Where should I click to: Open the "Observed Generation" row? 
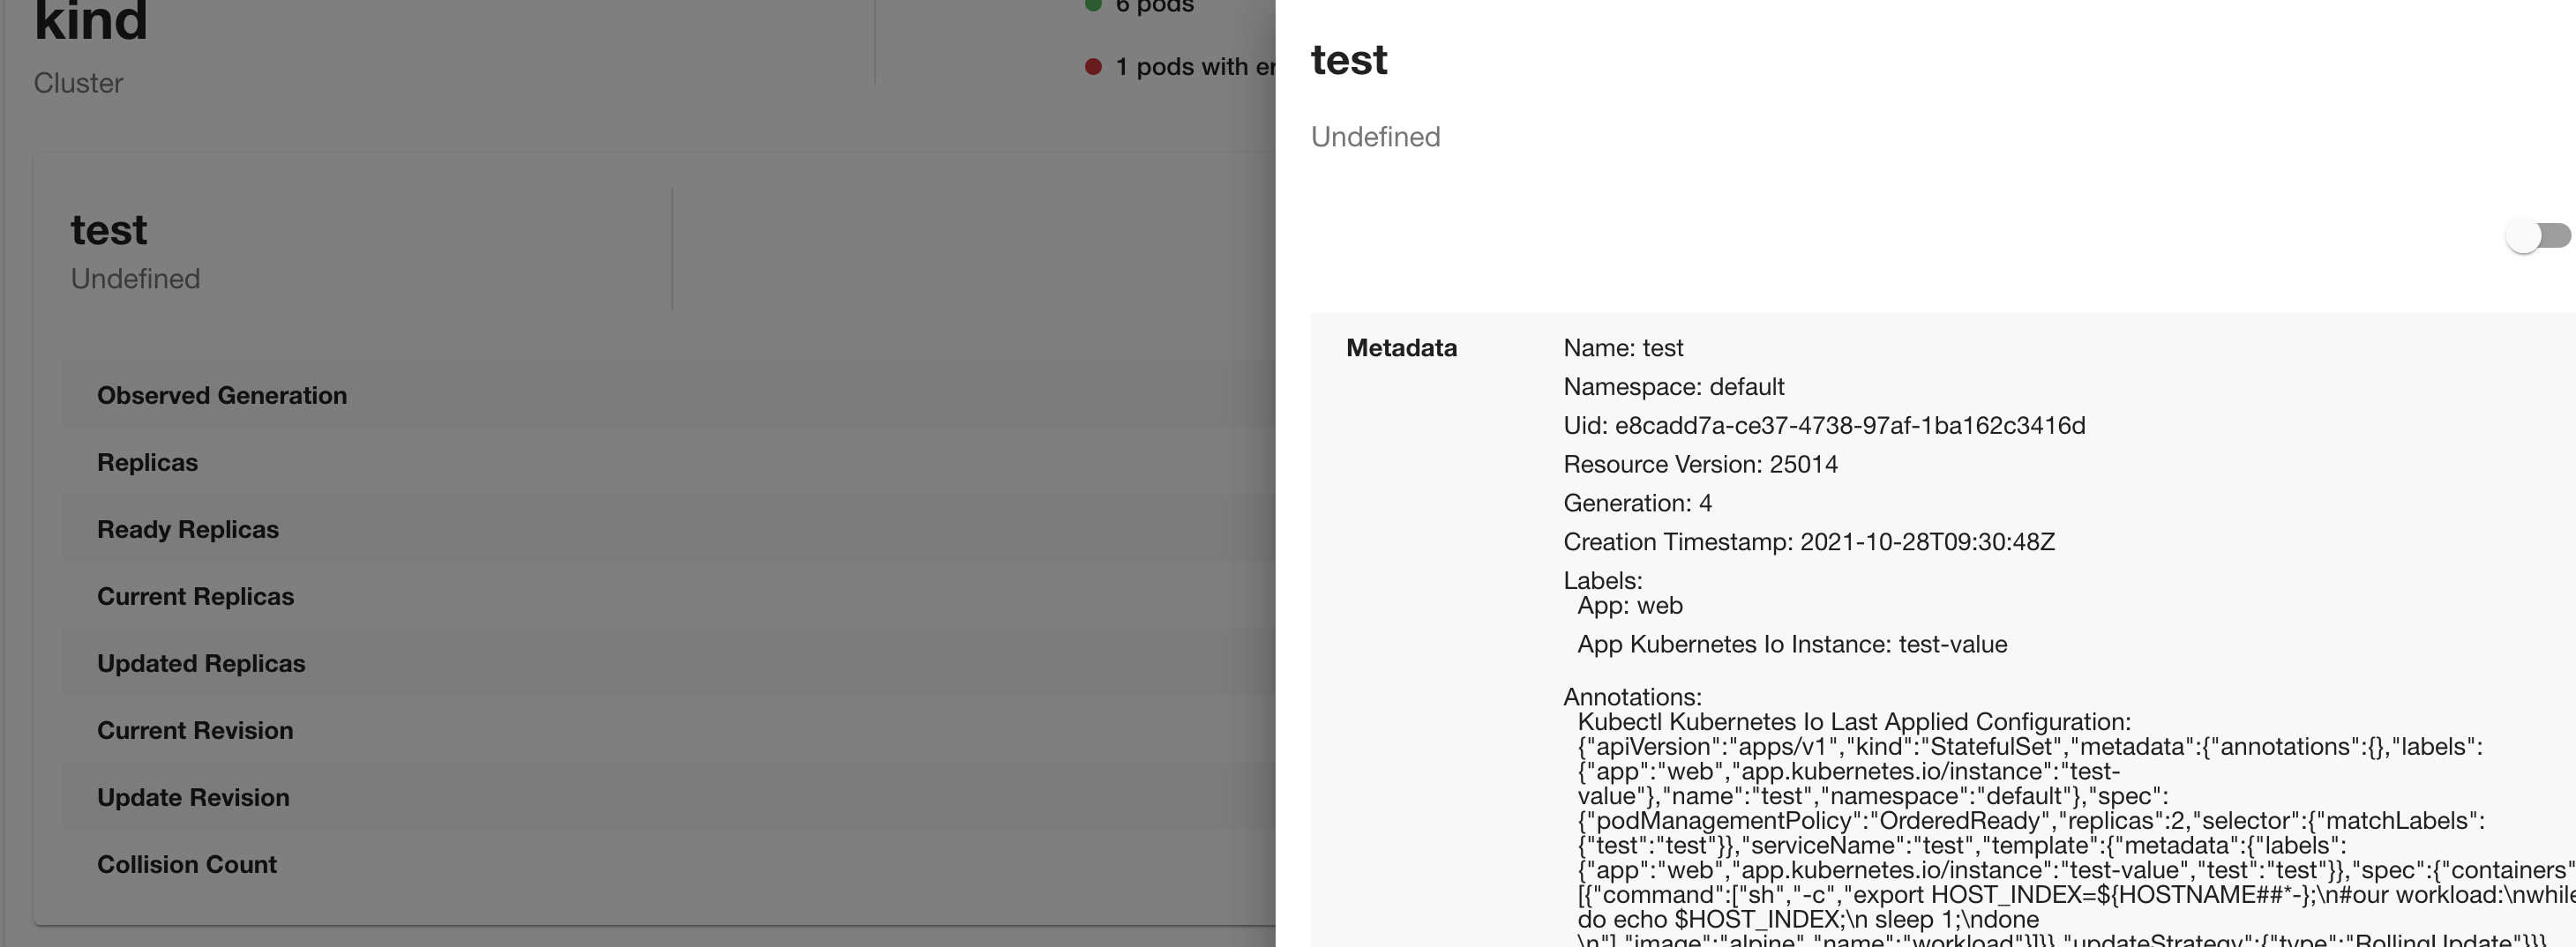[222, 395]
